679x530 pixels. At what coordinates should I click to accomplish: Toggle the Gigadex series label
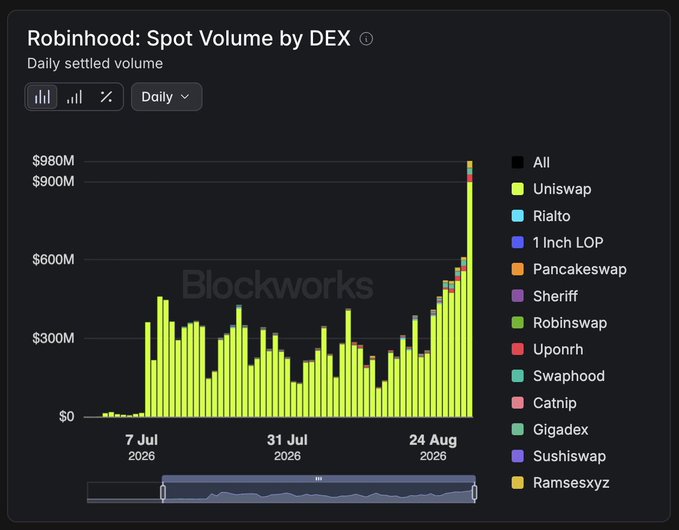coord(561,430)
